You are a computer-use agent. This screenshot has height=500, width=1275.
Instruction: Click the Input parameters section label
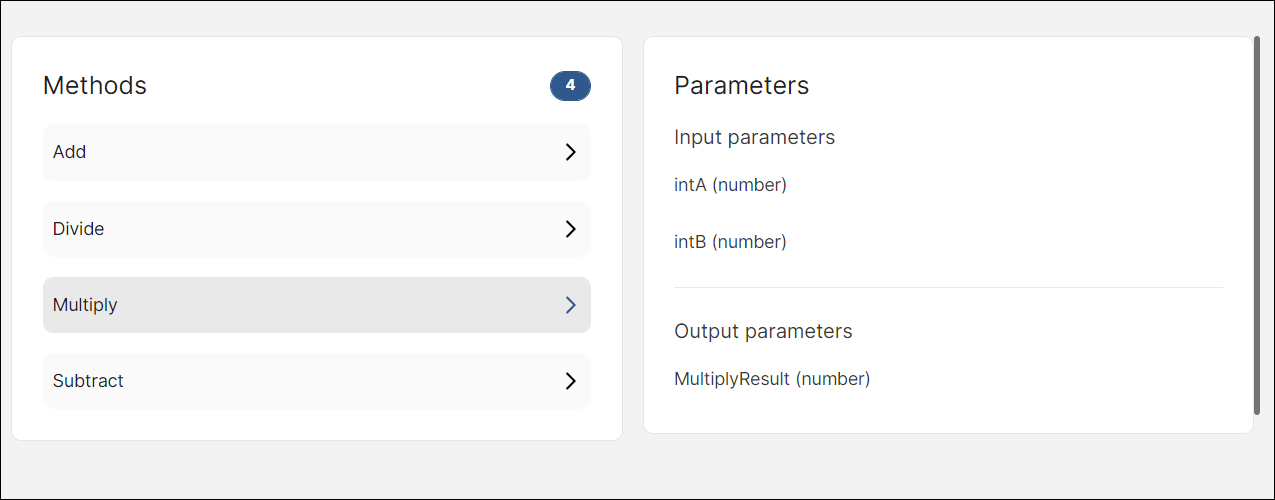click(x=754, y=137)
